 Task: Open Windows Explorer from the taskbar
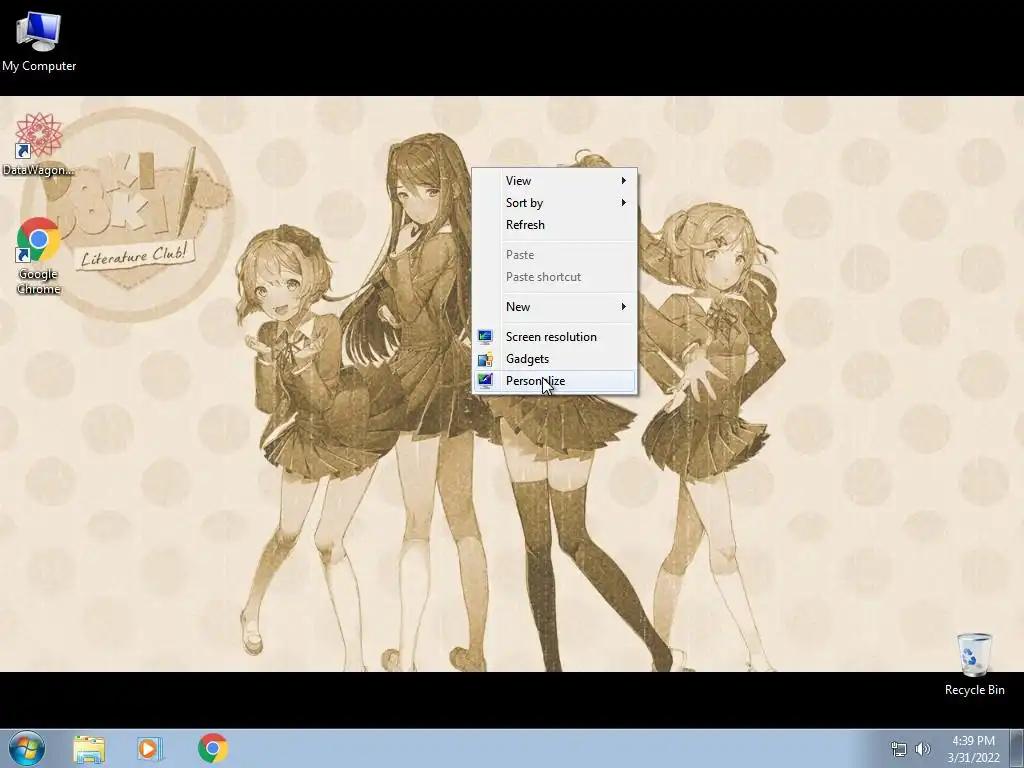[89, 749]
